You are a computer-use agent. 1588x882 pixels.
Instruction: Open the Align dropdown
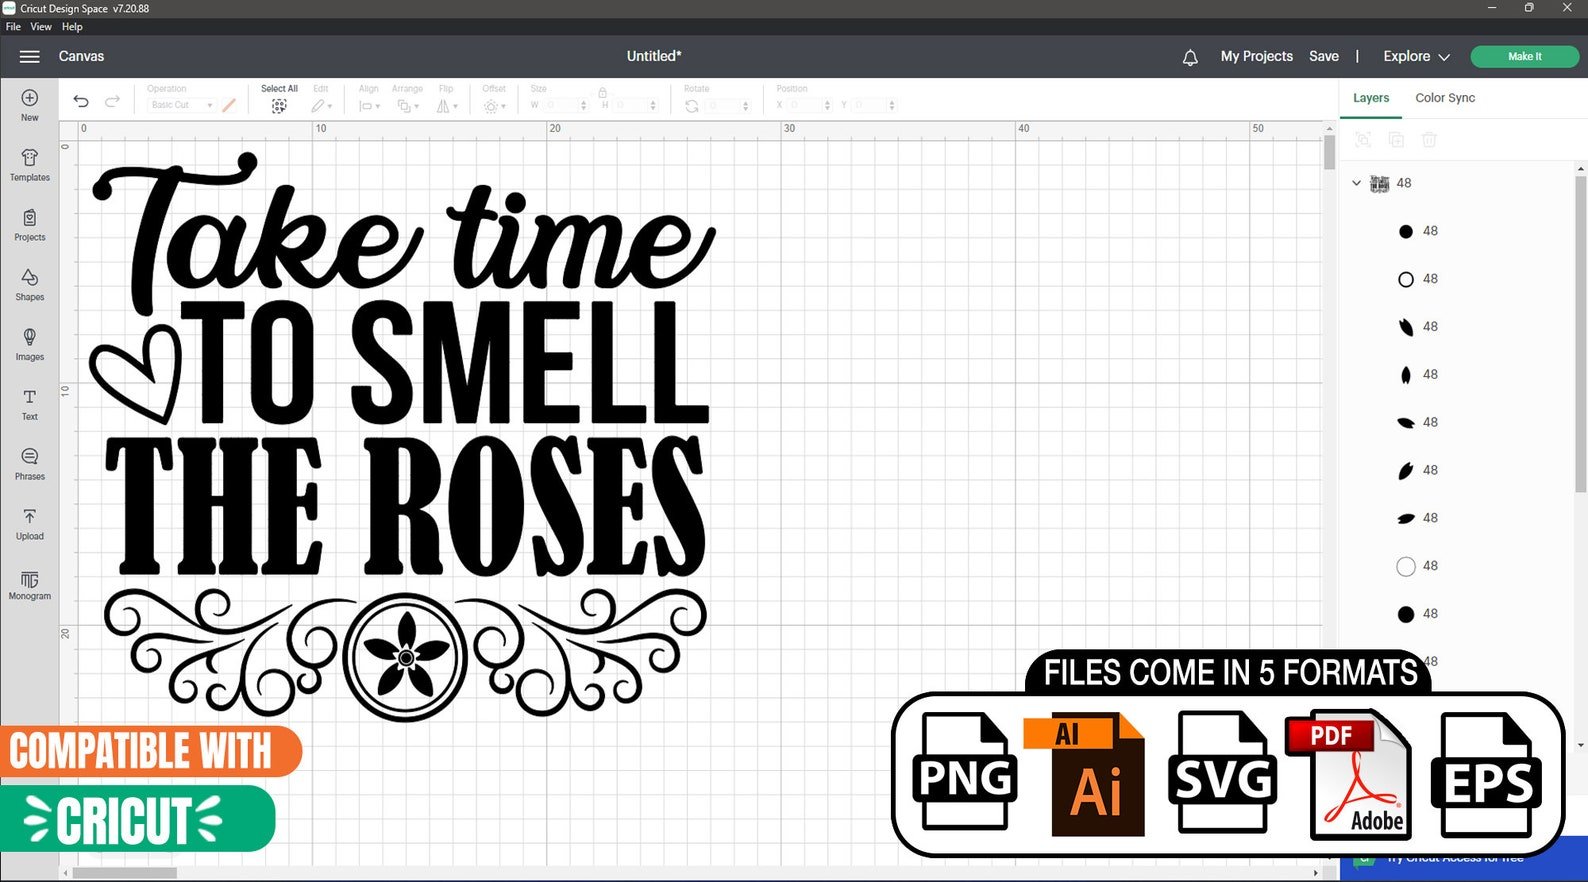point(369,106)
